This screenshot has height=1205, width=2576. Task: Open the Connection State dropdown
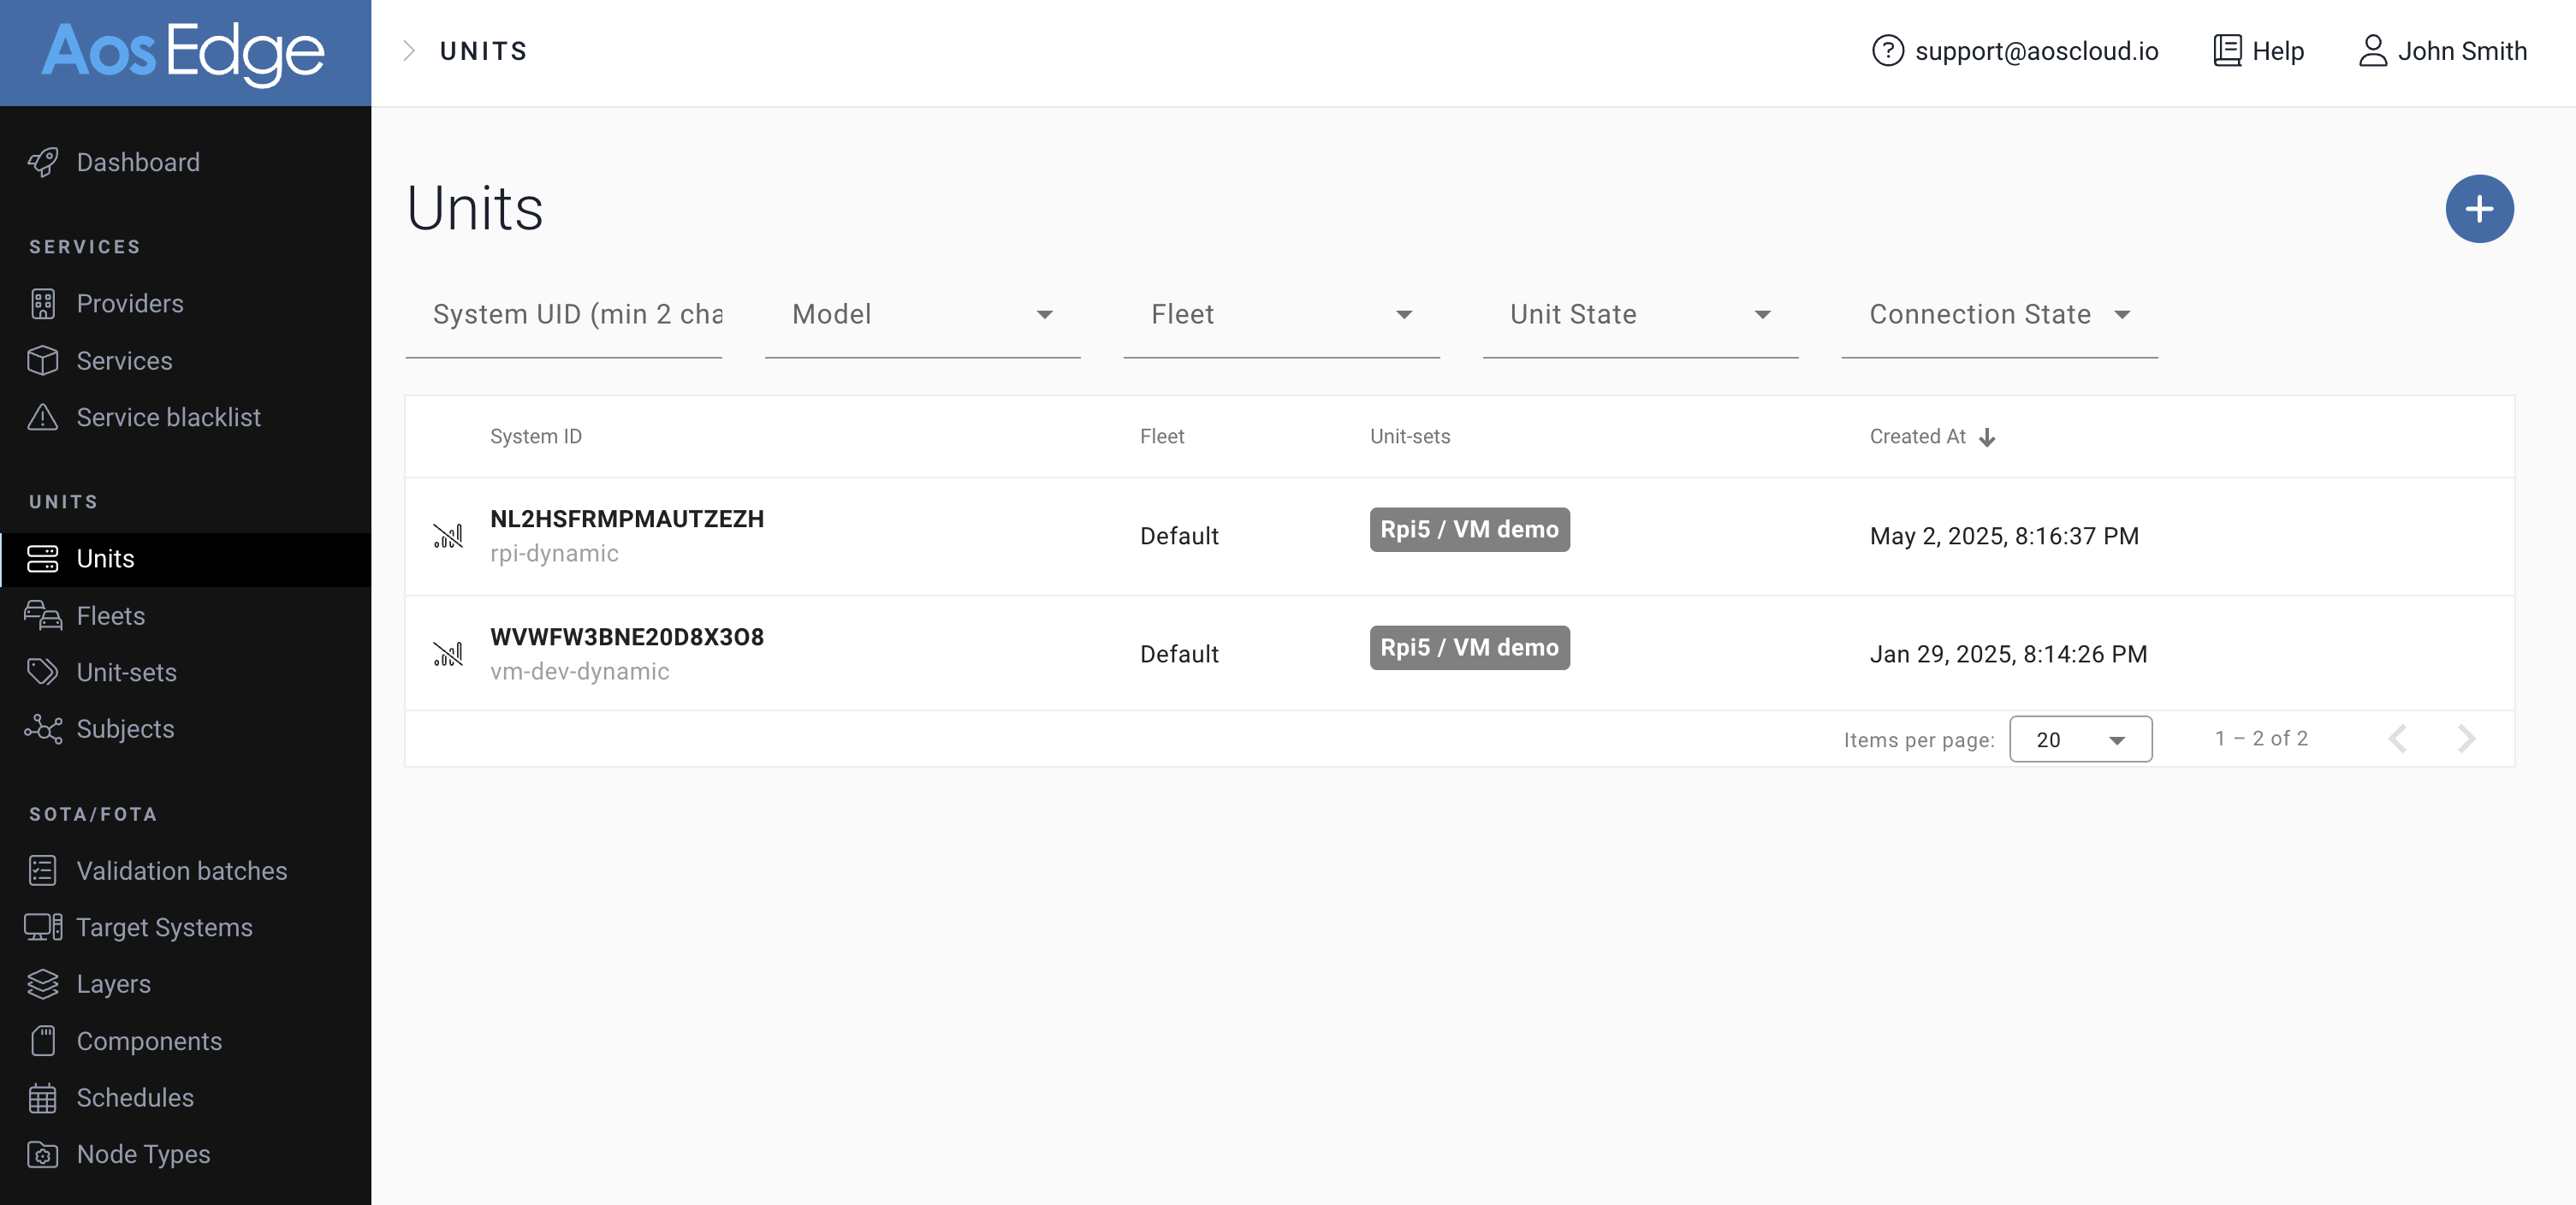[x=1998, y=315]
